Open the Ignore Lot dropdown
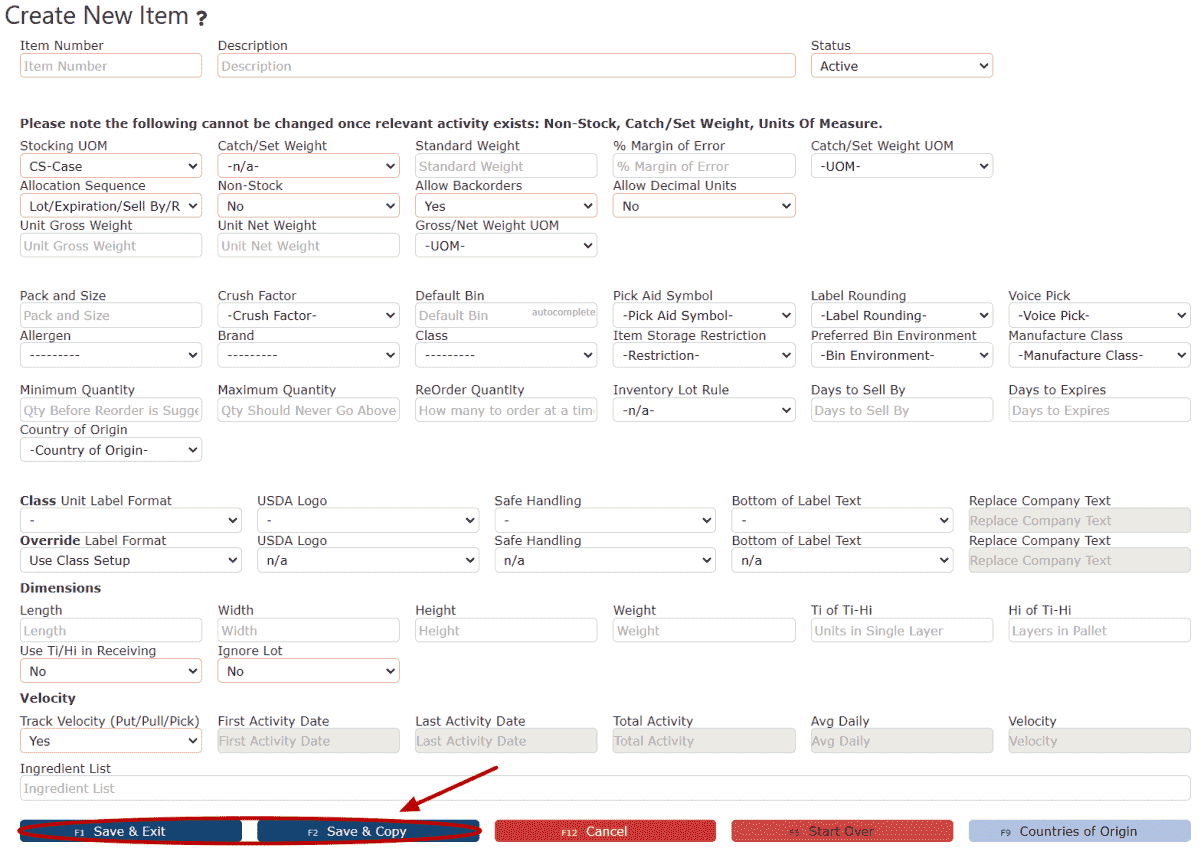 (308, 671)
